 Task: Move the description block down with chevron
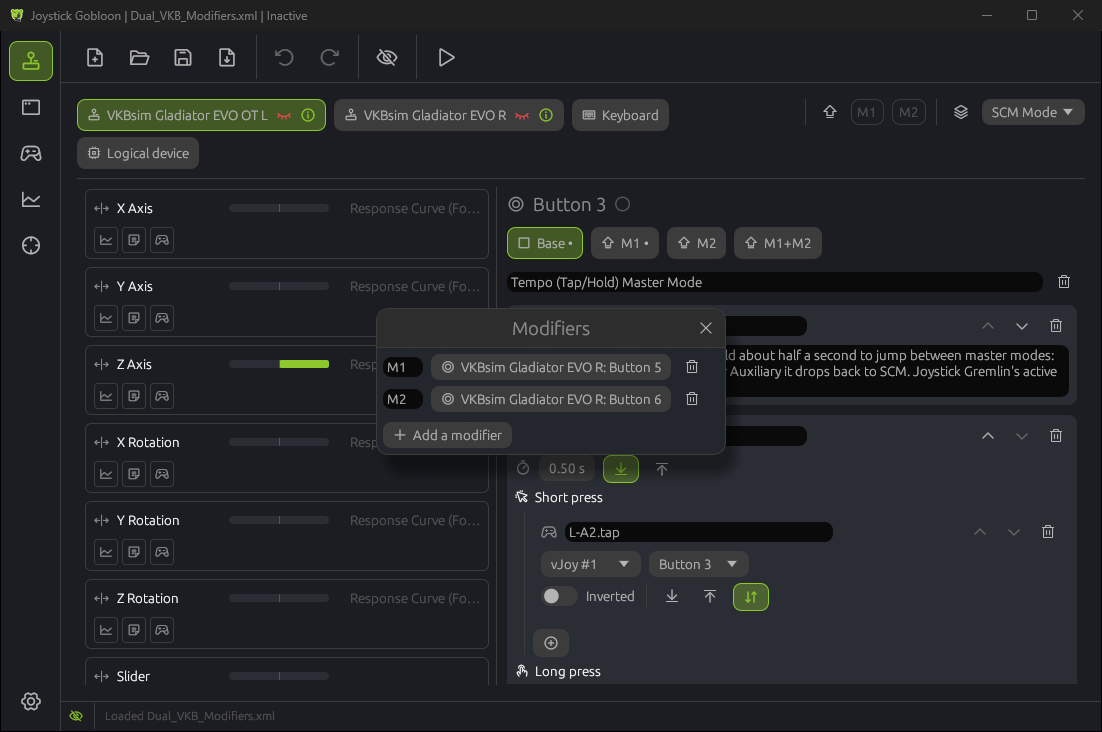pos(1022,326)
